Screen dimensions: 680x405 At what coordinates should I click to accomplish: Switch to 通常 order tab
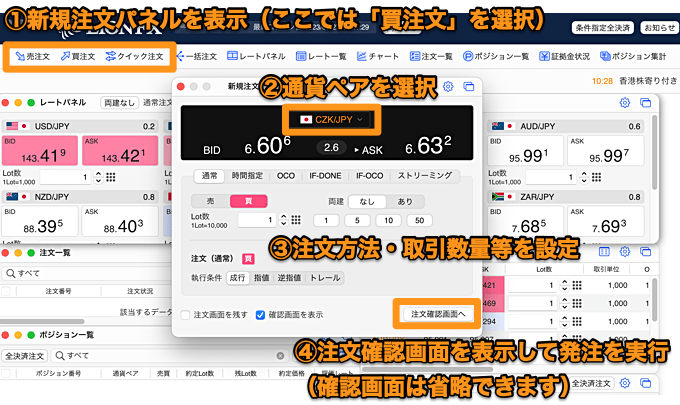(x=209, y=176)
